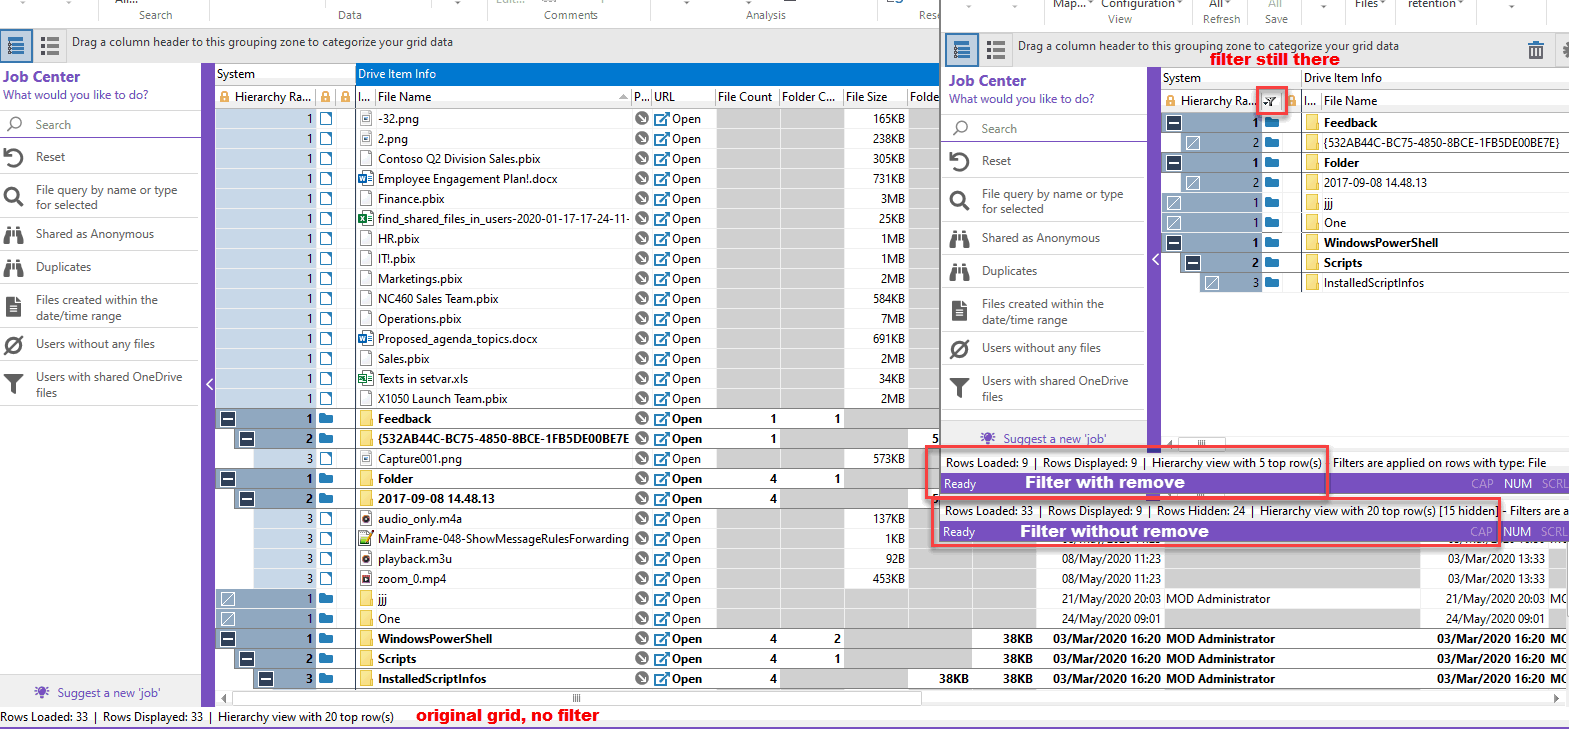Collapse the Scripts folder node in the left grid
This screenshot has height=729, width=1569.
coord(247,659)
